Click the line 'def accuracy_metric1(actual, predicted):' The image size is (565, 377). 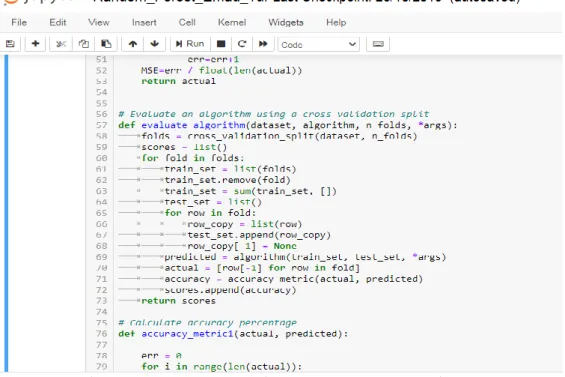[x=233, y=334]
